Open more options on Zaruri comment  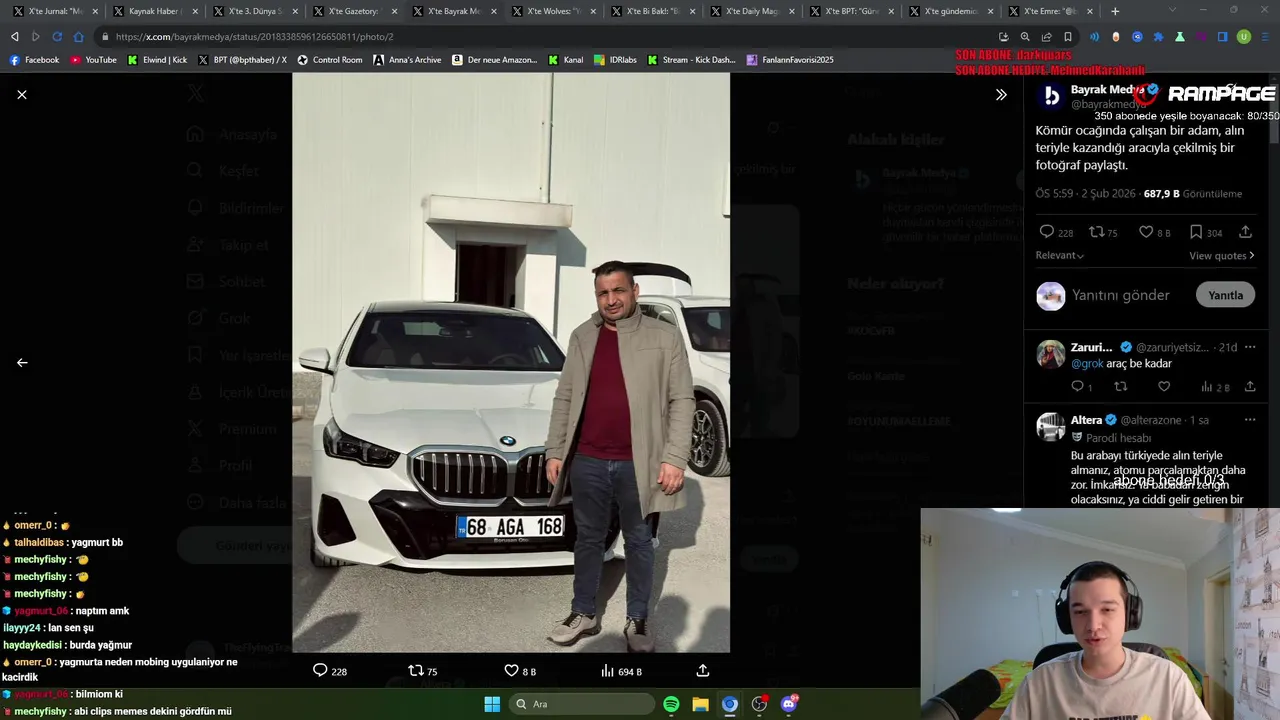(x=1249, y=347)
